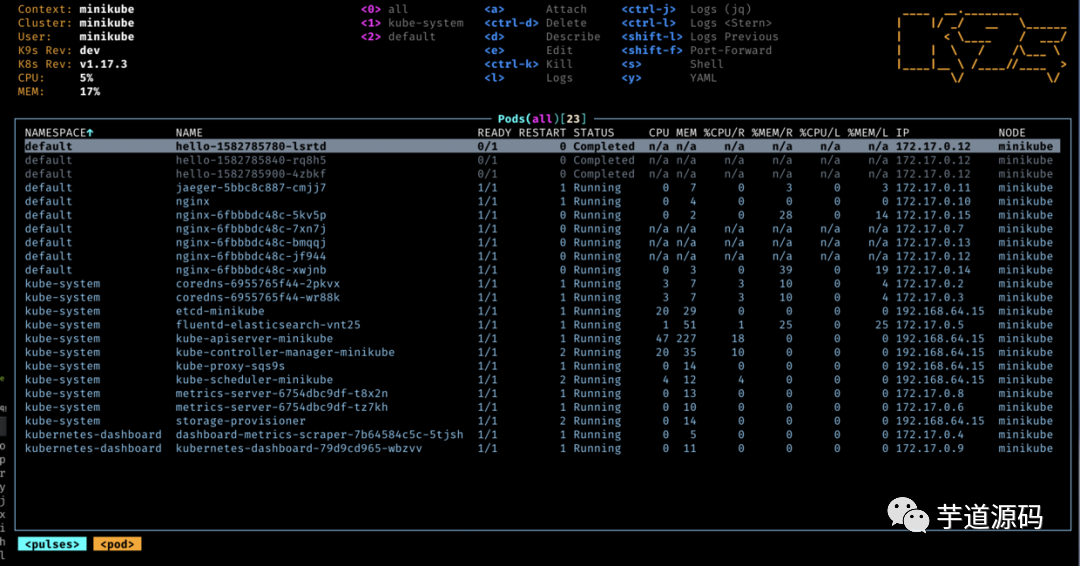Select pod hello-1582785900-4zbkf

point(542,174)
